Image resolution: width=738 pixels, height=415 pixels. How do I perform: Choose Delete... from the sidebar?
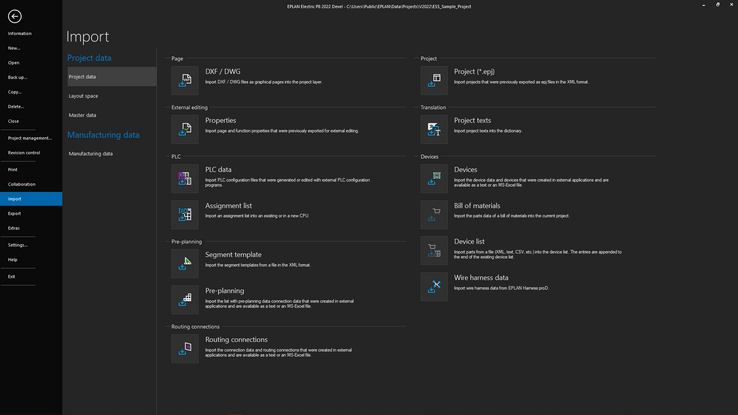click(31, 106)
